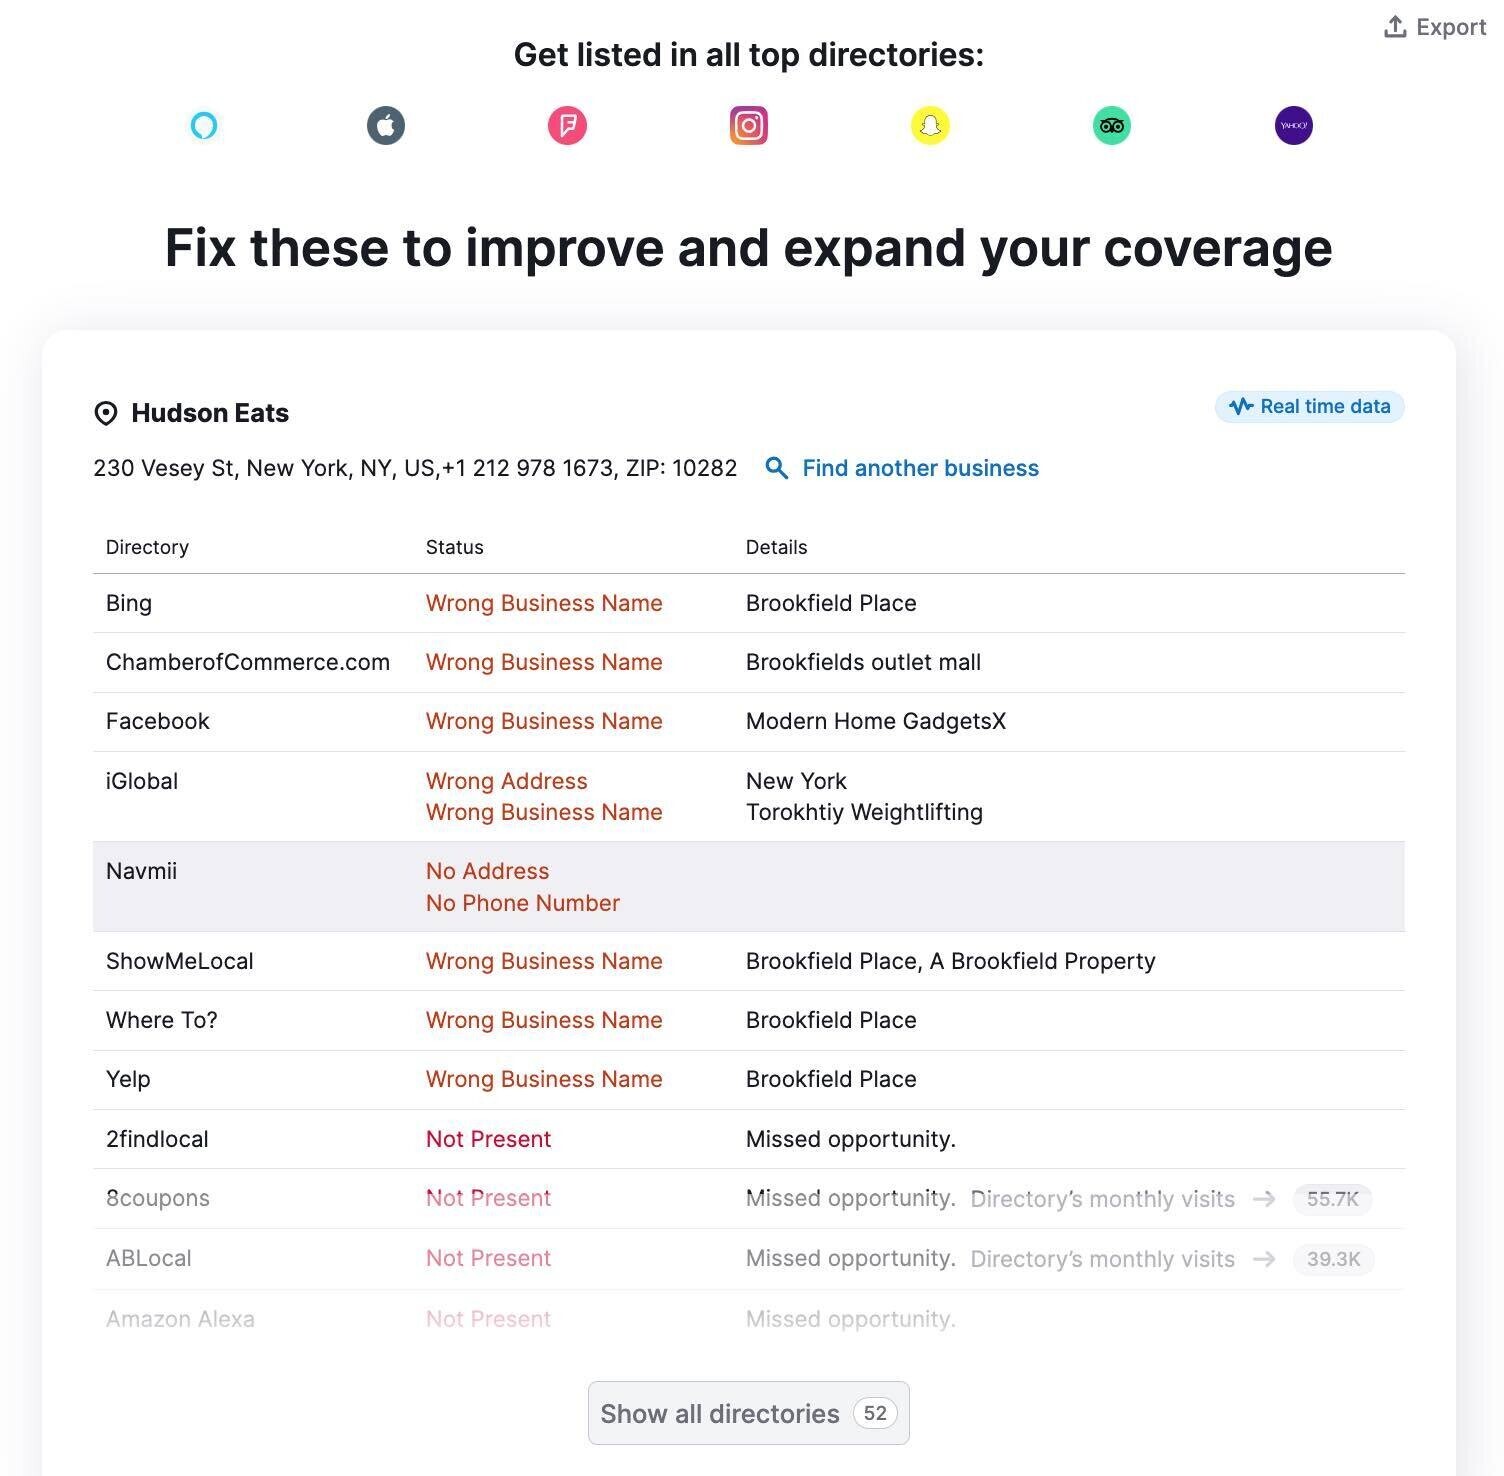Open the Foursquare directory icon

click(x=567, y=125)
